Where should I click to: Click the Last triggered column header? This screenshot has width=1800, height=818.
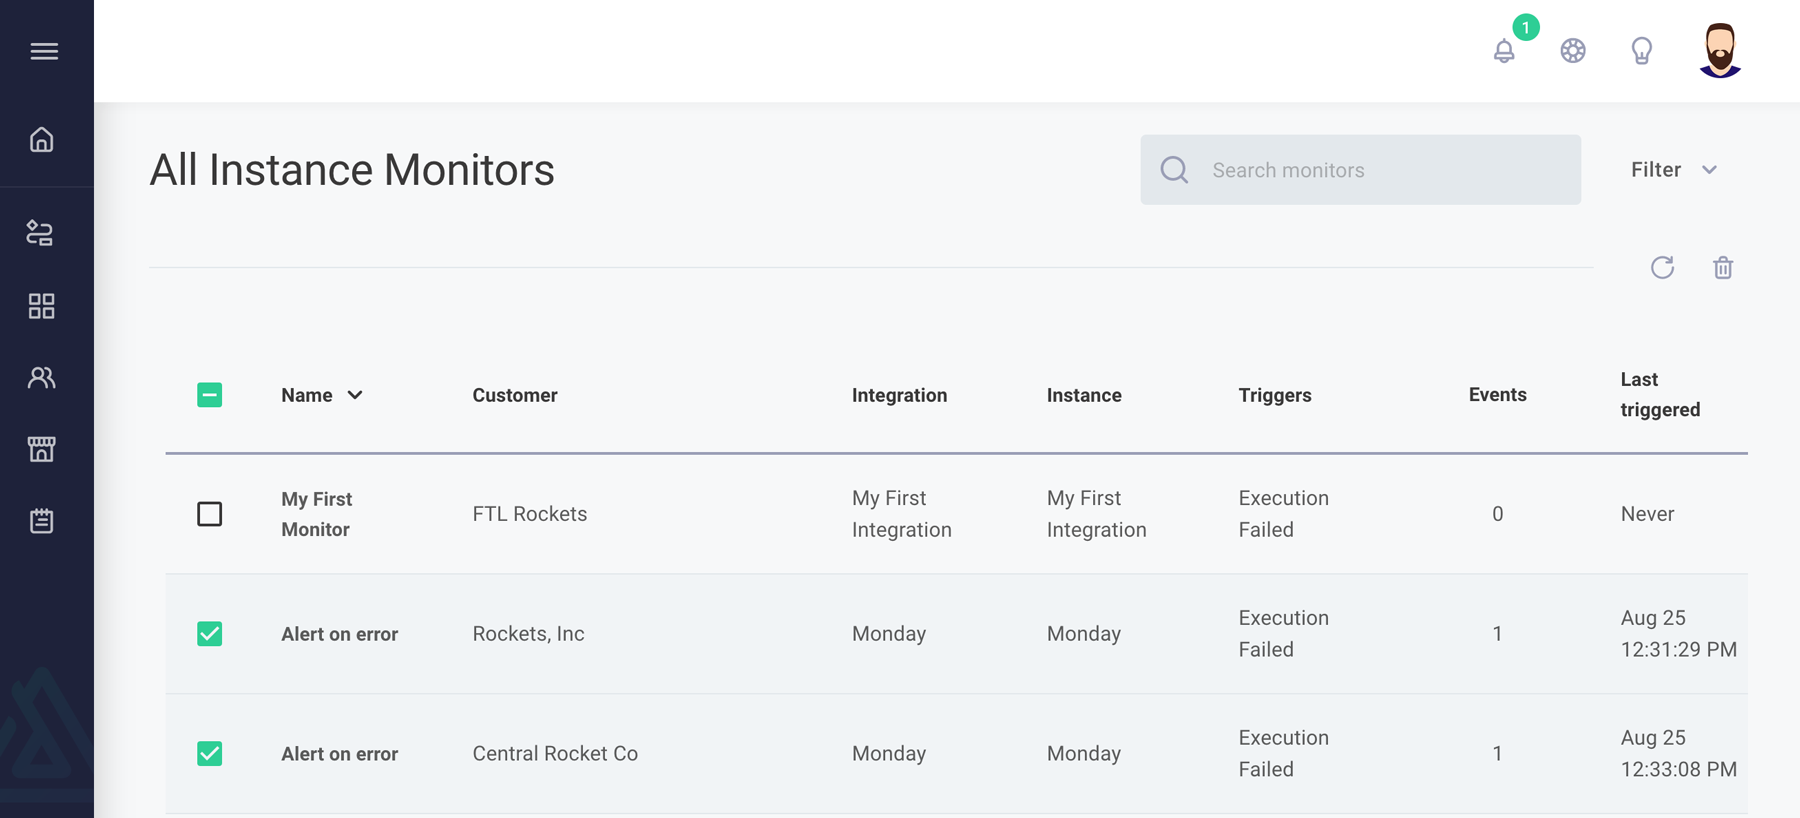tap(1660, 394)
